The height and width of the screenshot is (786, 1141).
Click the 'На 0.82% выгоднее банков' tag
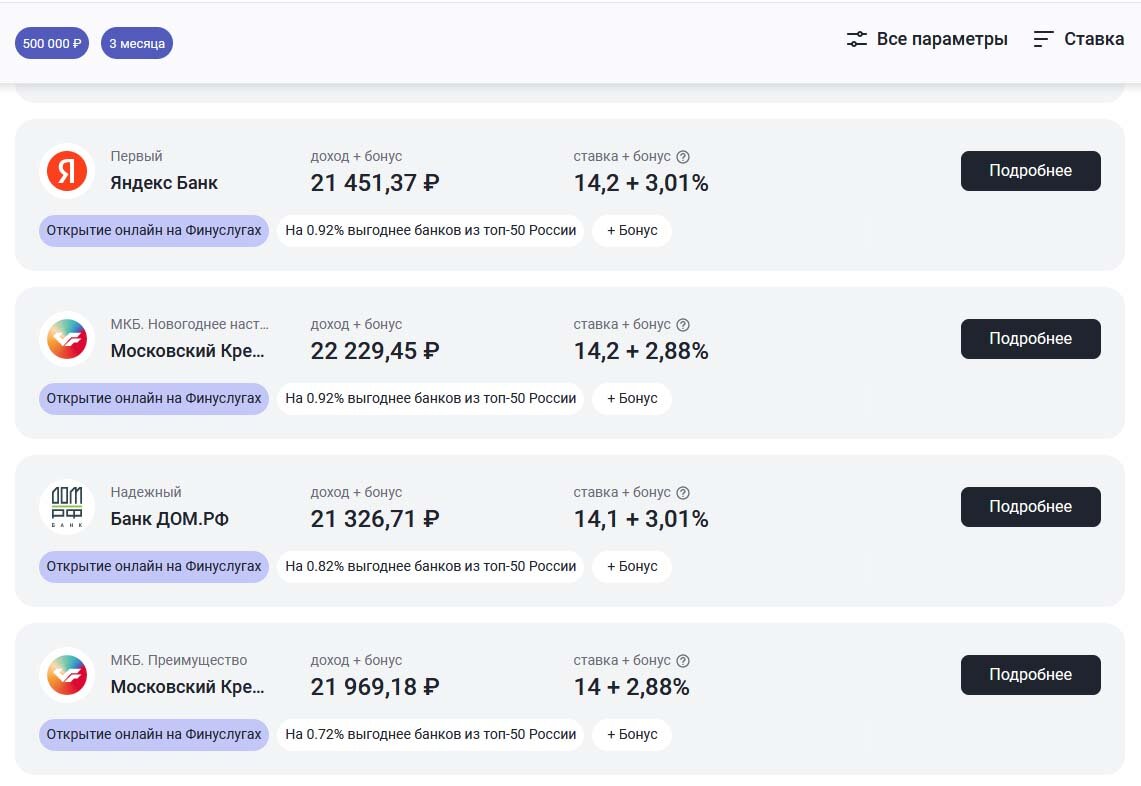(430, 567)
